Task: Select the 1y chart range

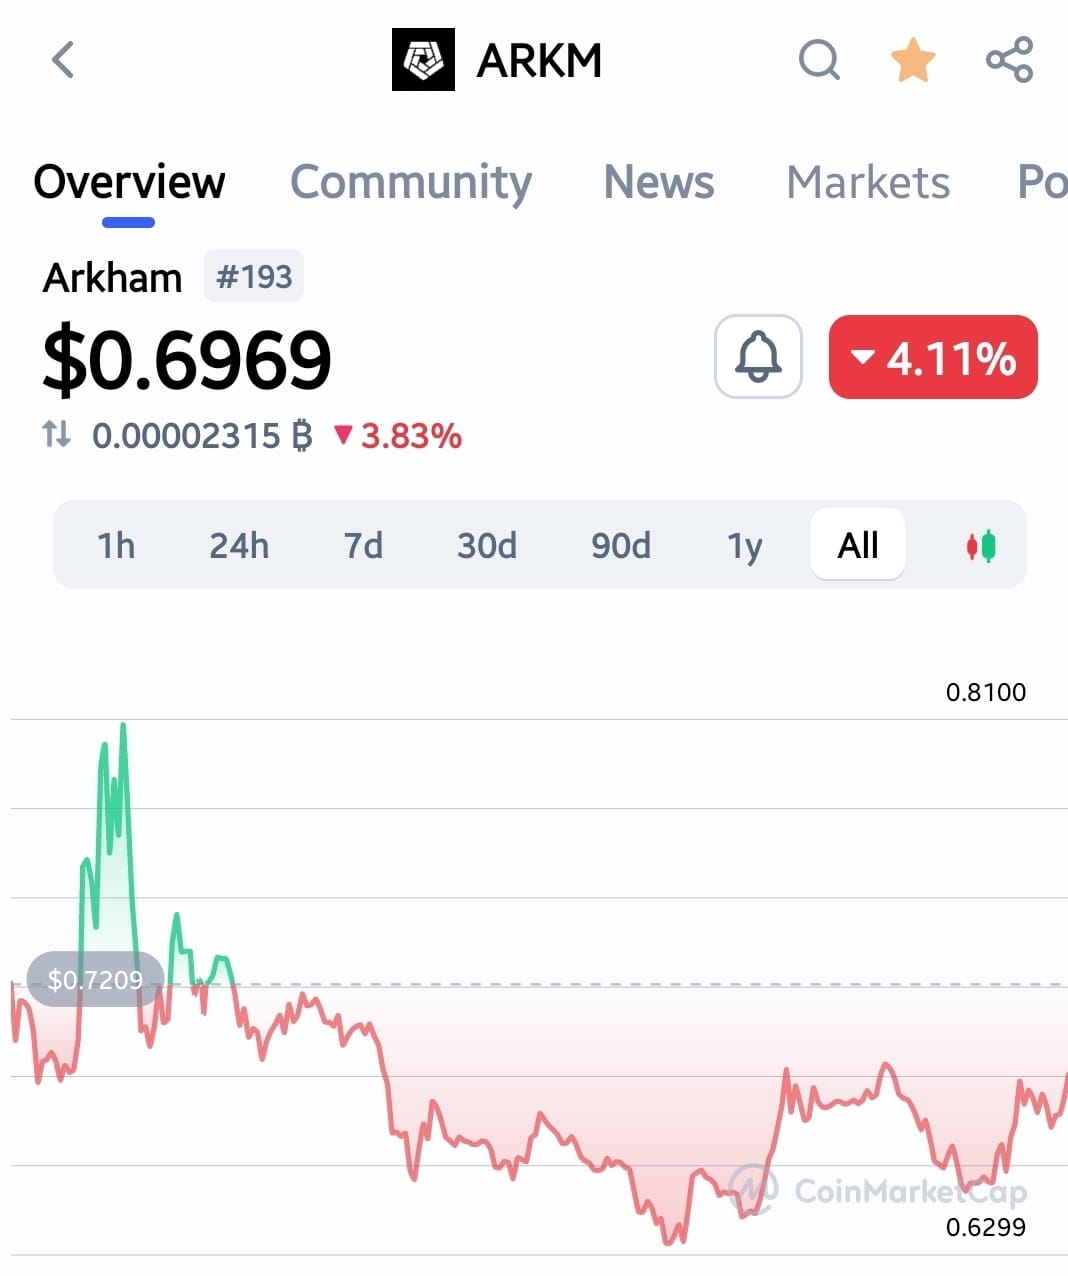Action: tap(745, 545)
